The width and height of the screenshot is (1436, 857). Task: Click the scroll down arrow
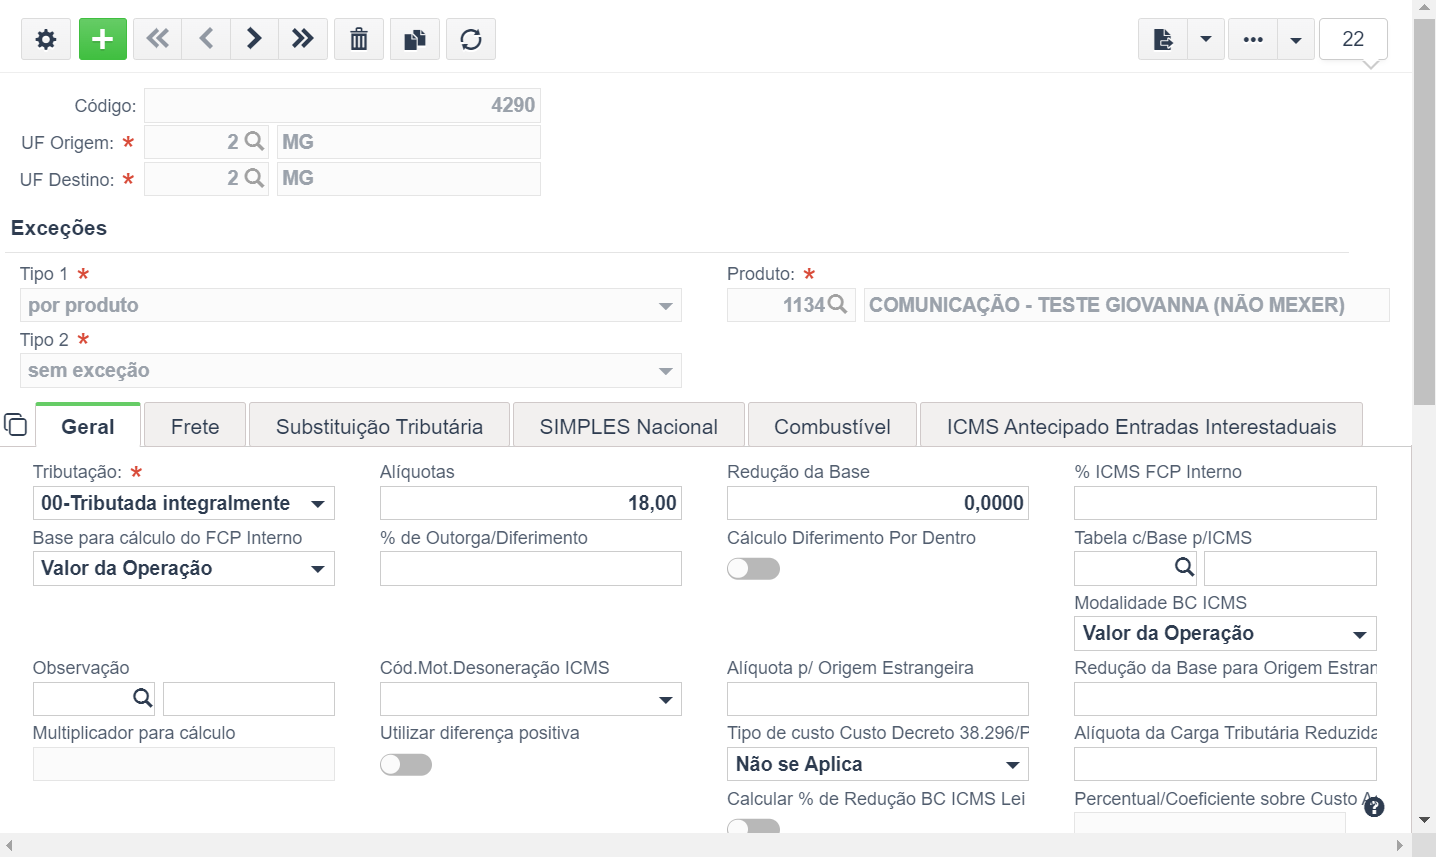pyautogui.click(x=1424, y=820)
